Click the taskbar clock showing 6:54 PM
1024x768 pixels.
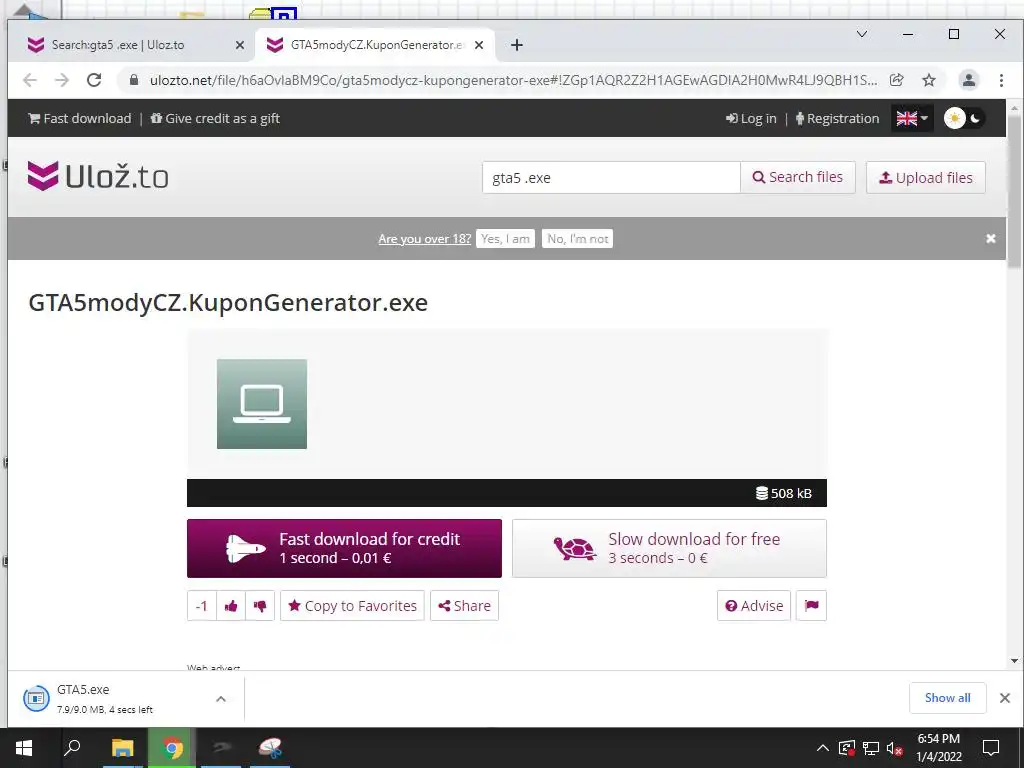(x=939, y=748)
